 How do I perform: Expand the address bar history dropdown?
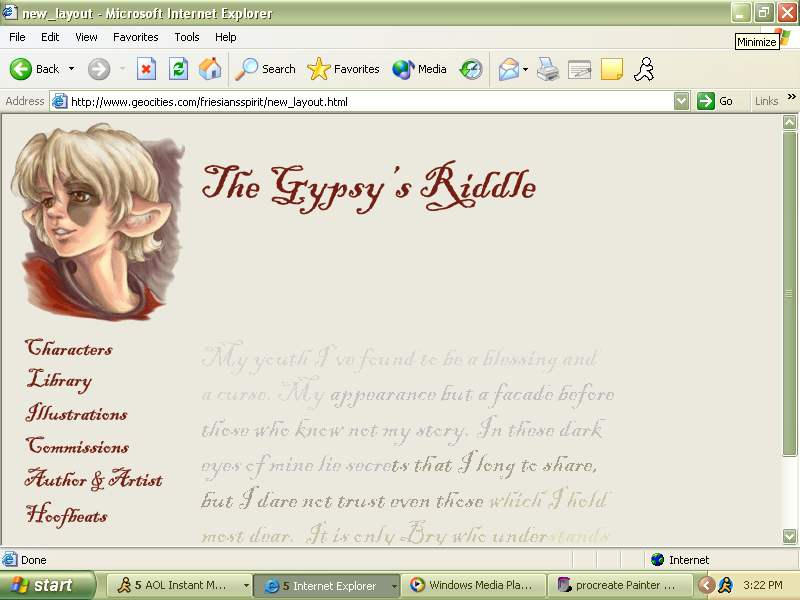click(x=681, y=101)
